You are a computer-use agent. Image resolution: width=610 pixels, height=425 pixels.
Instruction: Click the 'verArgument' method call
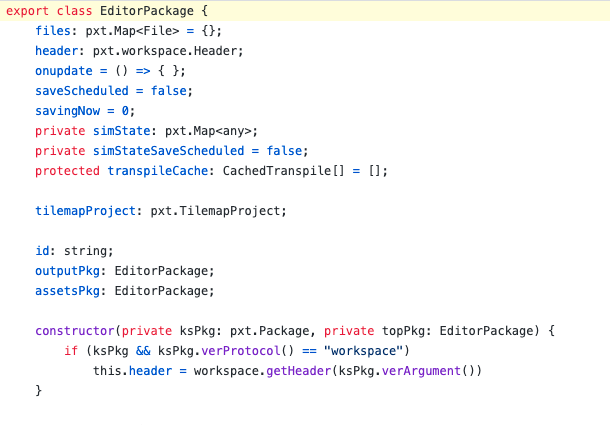coord(421,371)
